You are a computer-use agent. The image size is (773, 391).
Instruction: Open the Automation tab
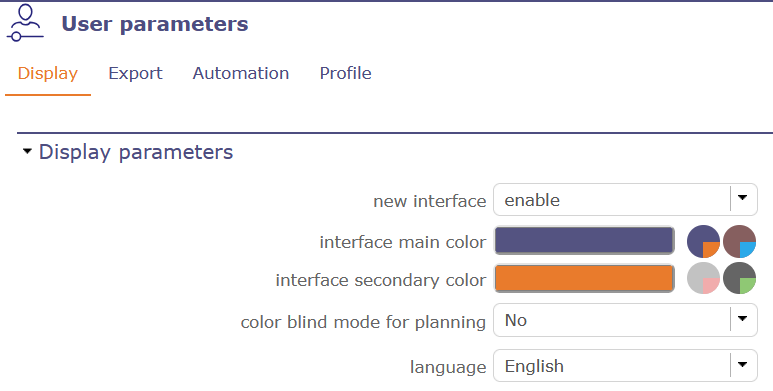tap(241, 73)
